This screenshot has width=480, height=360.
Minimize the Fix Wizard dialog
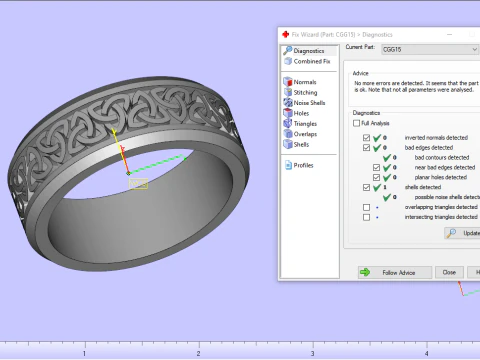[449, 34]
